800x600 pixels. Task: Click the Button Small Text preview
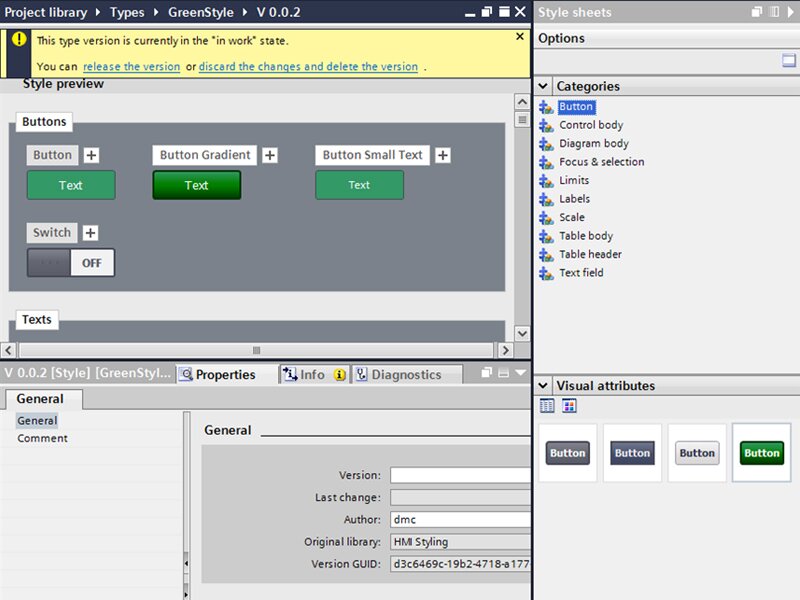click(x=359, y=185)
